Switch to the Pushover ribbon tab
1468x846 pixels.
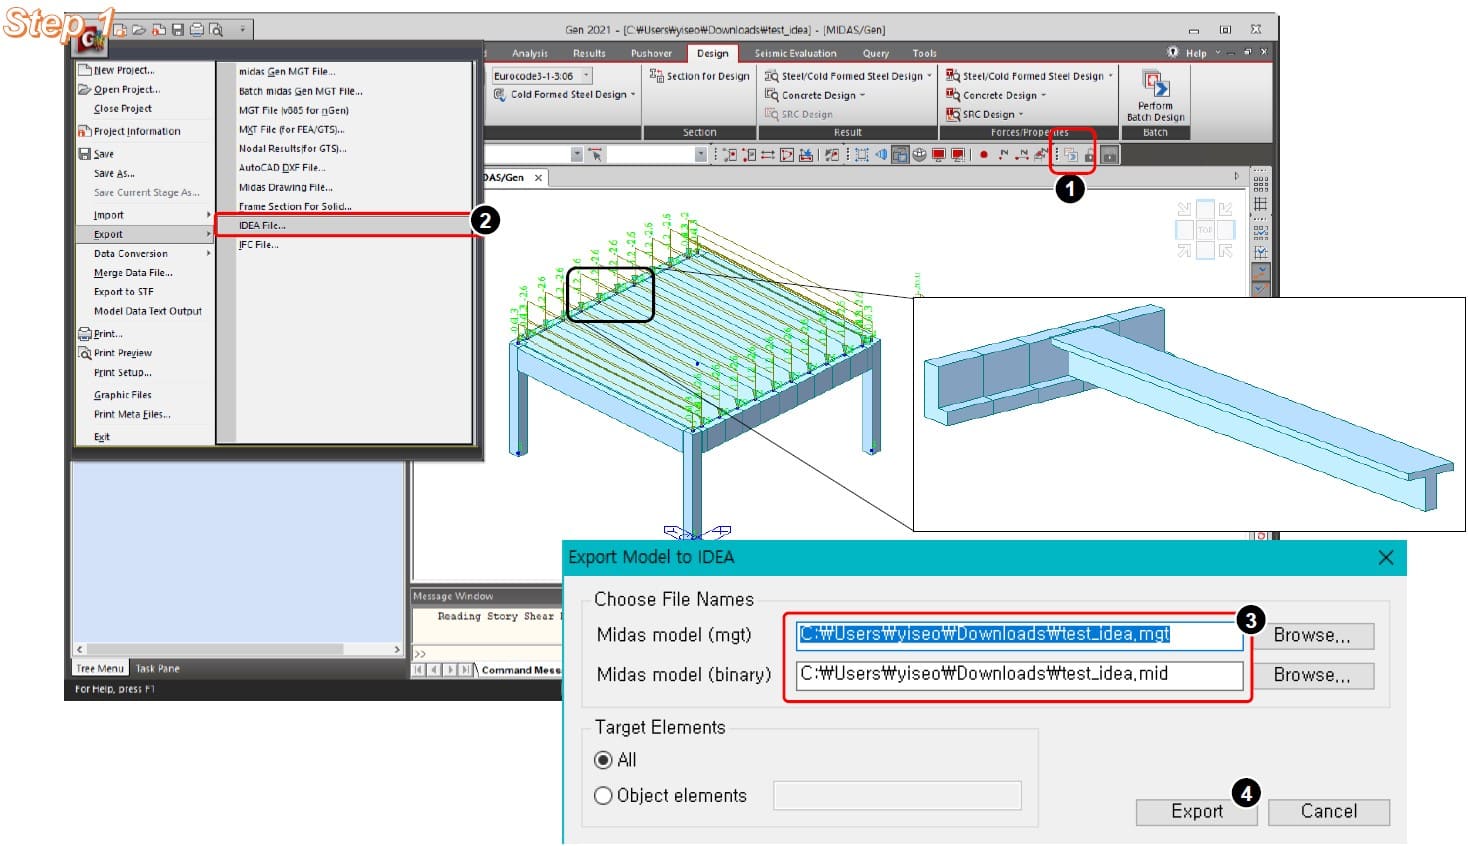651,54
